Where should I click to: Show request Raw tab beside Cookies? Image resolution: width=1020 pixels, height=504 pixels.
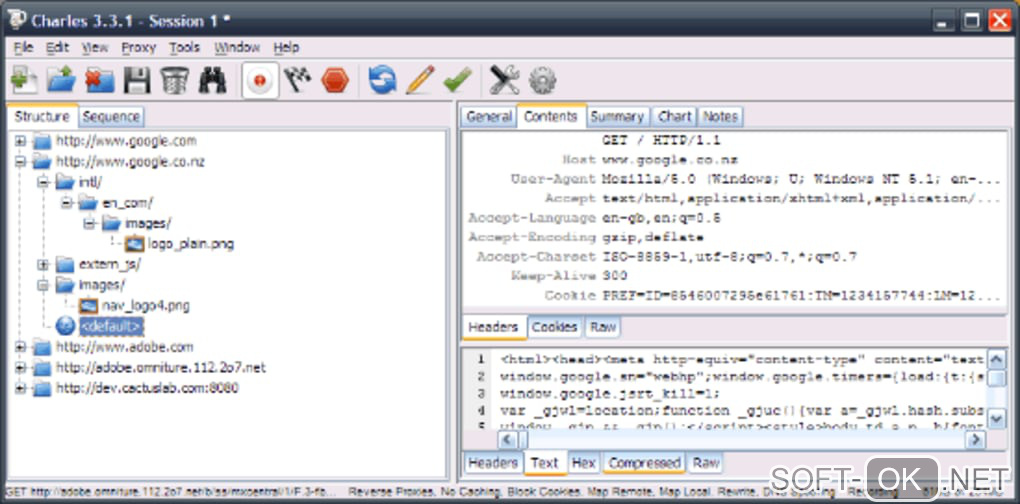click(x=602, y=327)
